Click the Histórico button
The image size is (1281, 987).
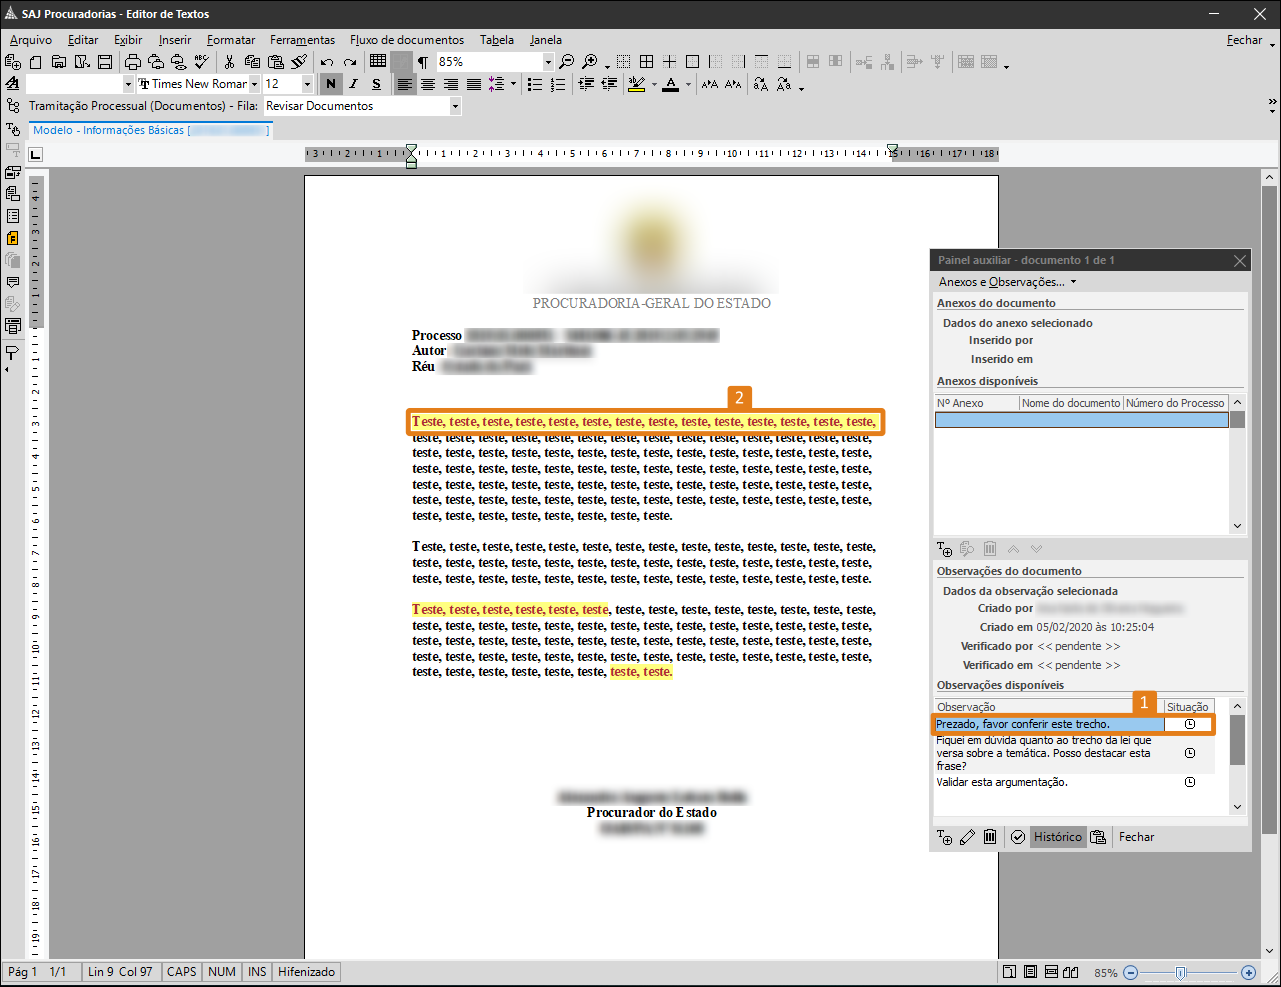1058,837
